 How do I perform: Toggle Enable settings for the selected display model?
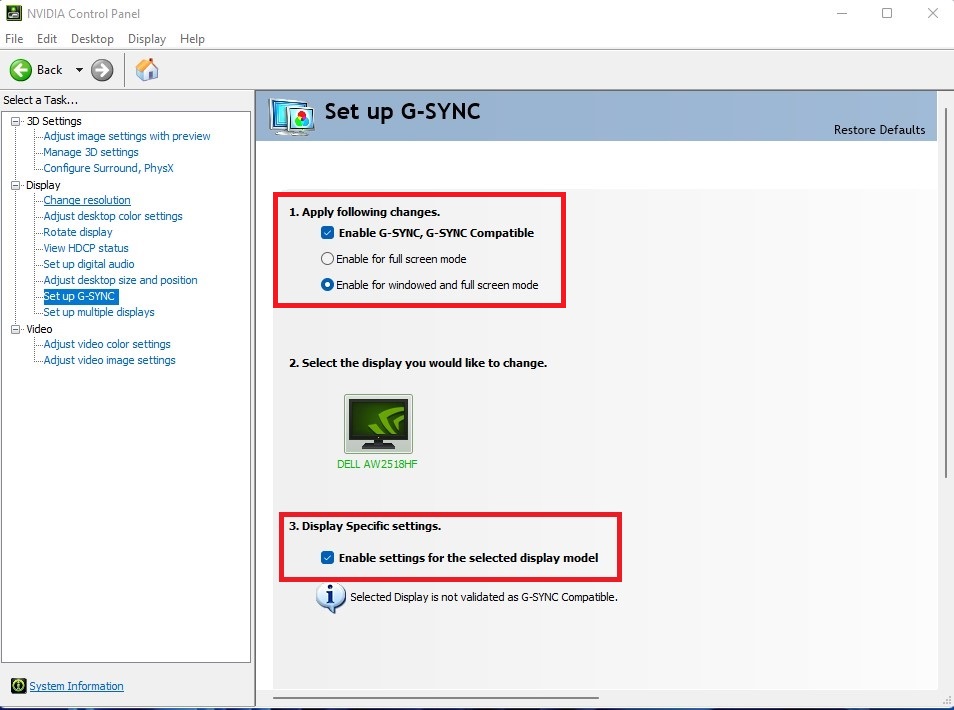327,557
